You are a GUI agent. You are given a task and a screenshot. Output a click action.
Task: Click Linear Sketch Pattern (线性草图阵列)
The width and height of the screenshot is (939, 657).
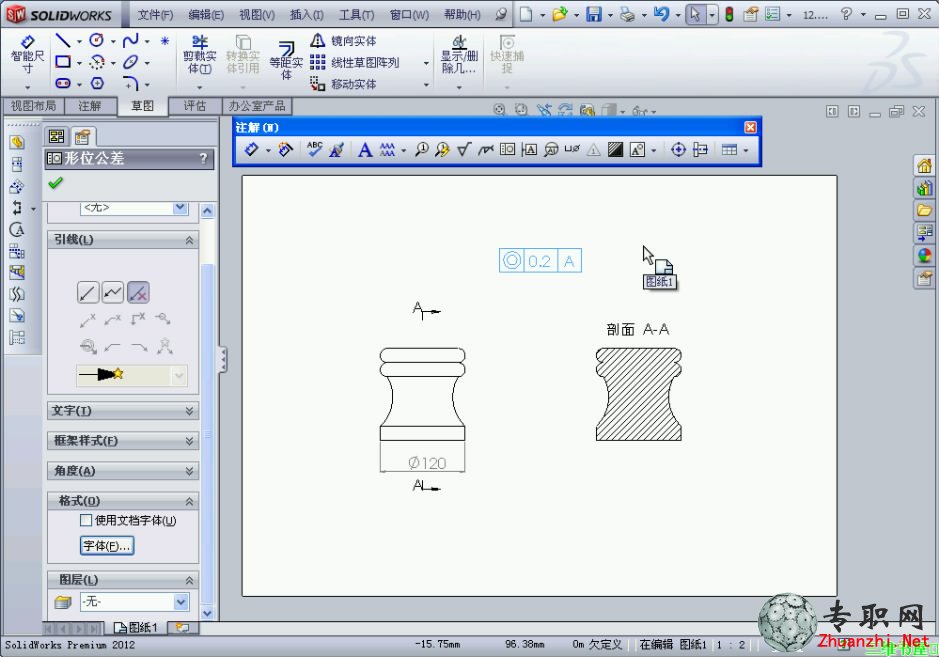coord(355,62)
